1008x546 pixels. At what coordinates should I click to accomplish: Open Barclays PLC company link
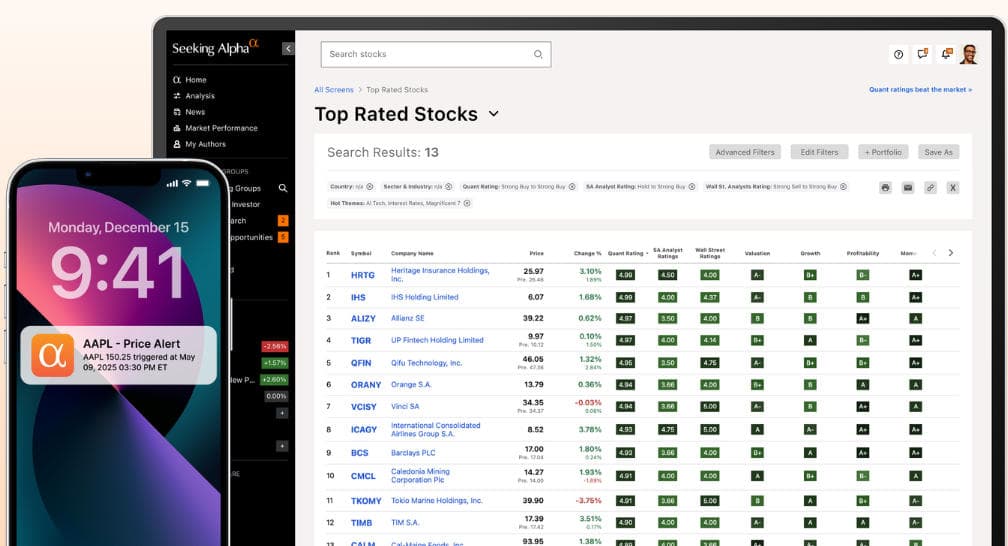[413, 453]
